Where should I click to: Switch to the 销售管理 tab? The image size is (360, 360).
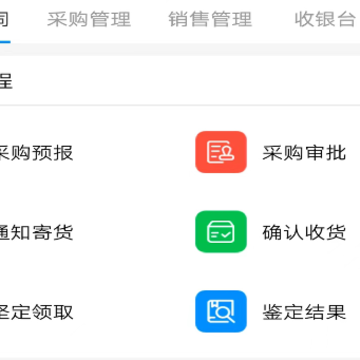(210, 19)
